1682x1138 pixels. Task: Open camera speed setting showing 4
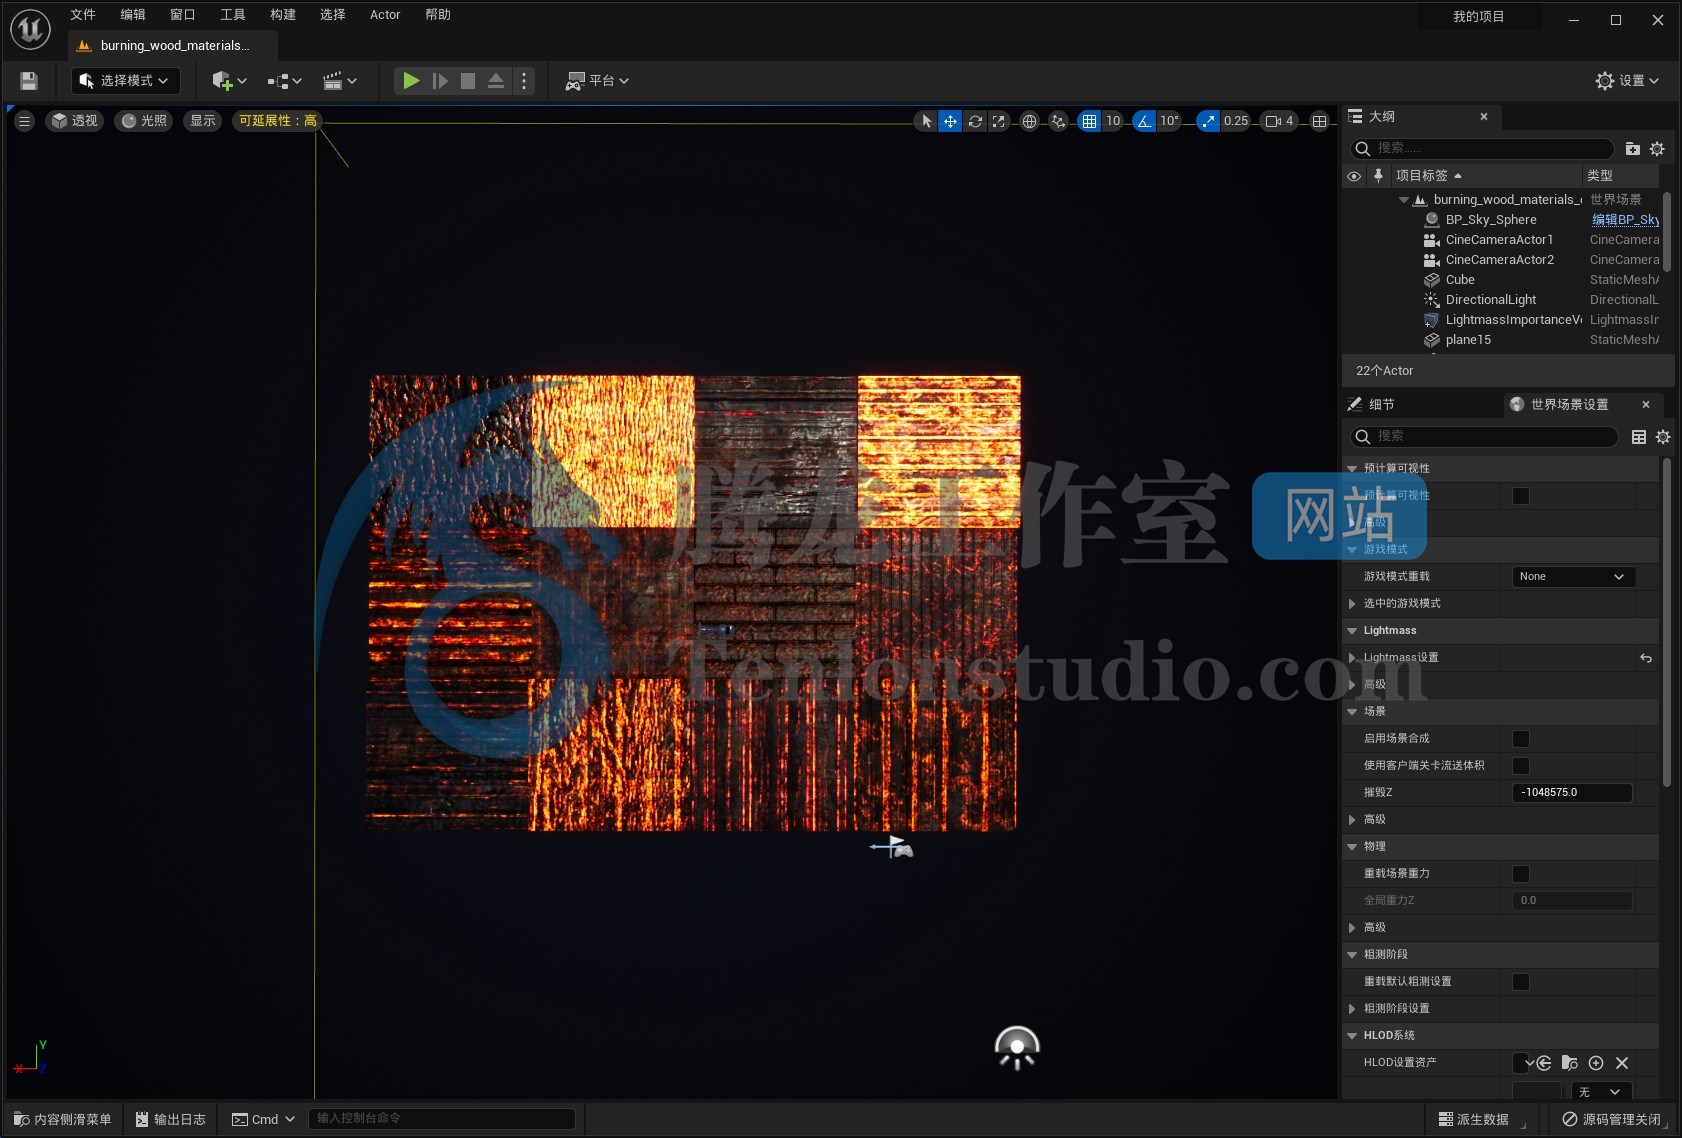click(x=1280, y=121)
